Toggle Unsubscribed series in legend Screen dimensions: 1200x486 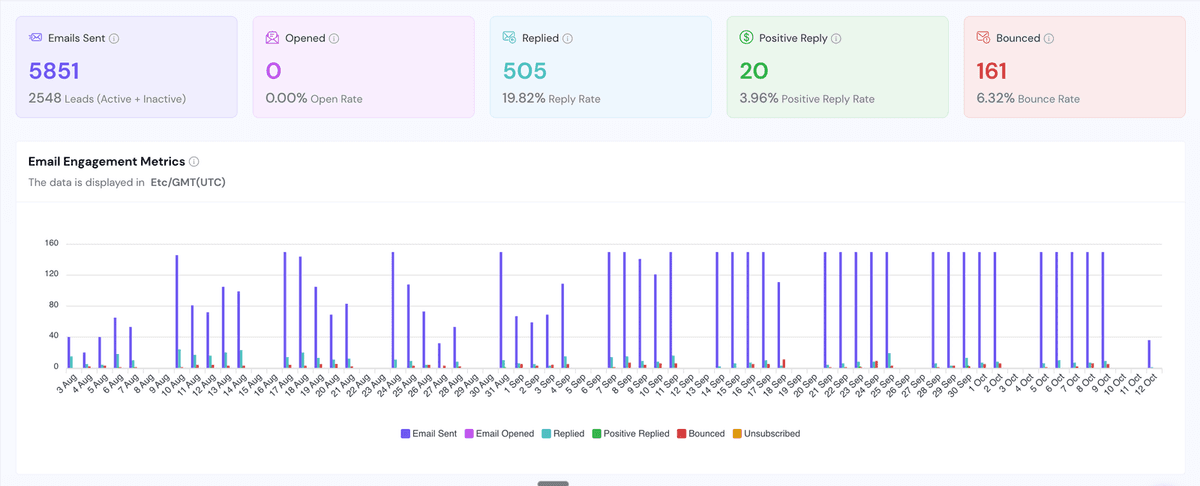(x=767, y=434)
